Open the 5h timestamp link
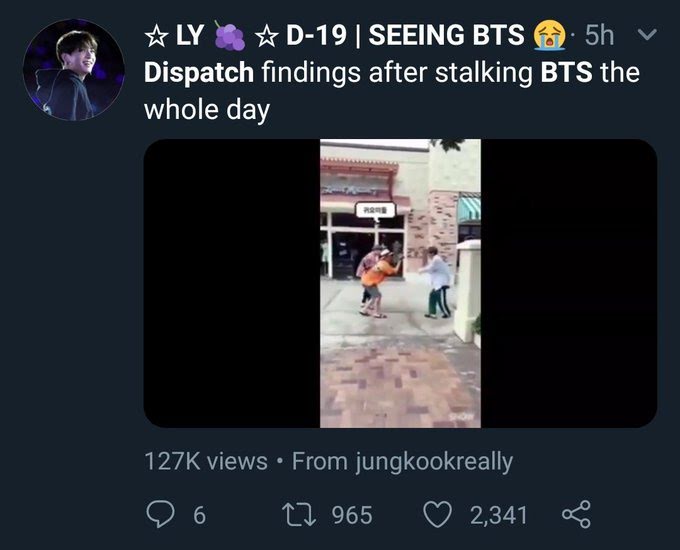The width and height of the screenshot is (680, 550). [x=598, y=36]
